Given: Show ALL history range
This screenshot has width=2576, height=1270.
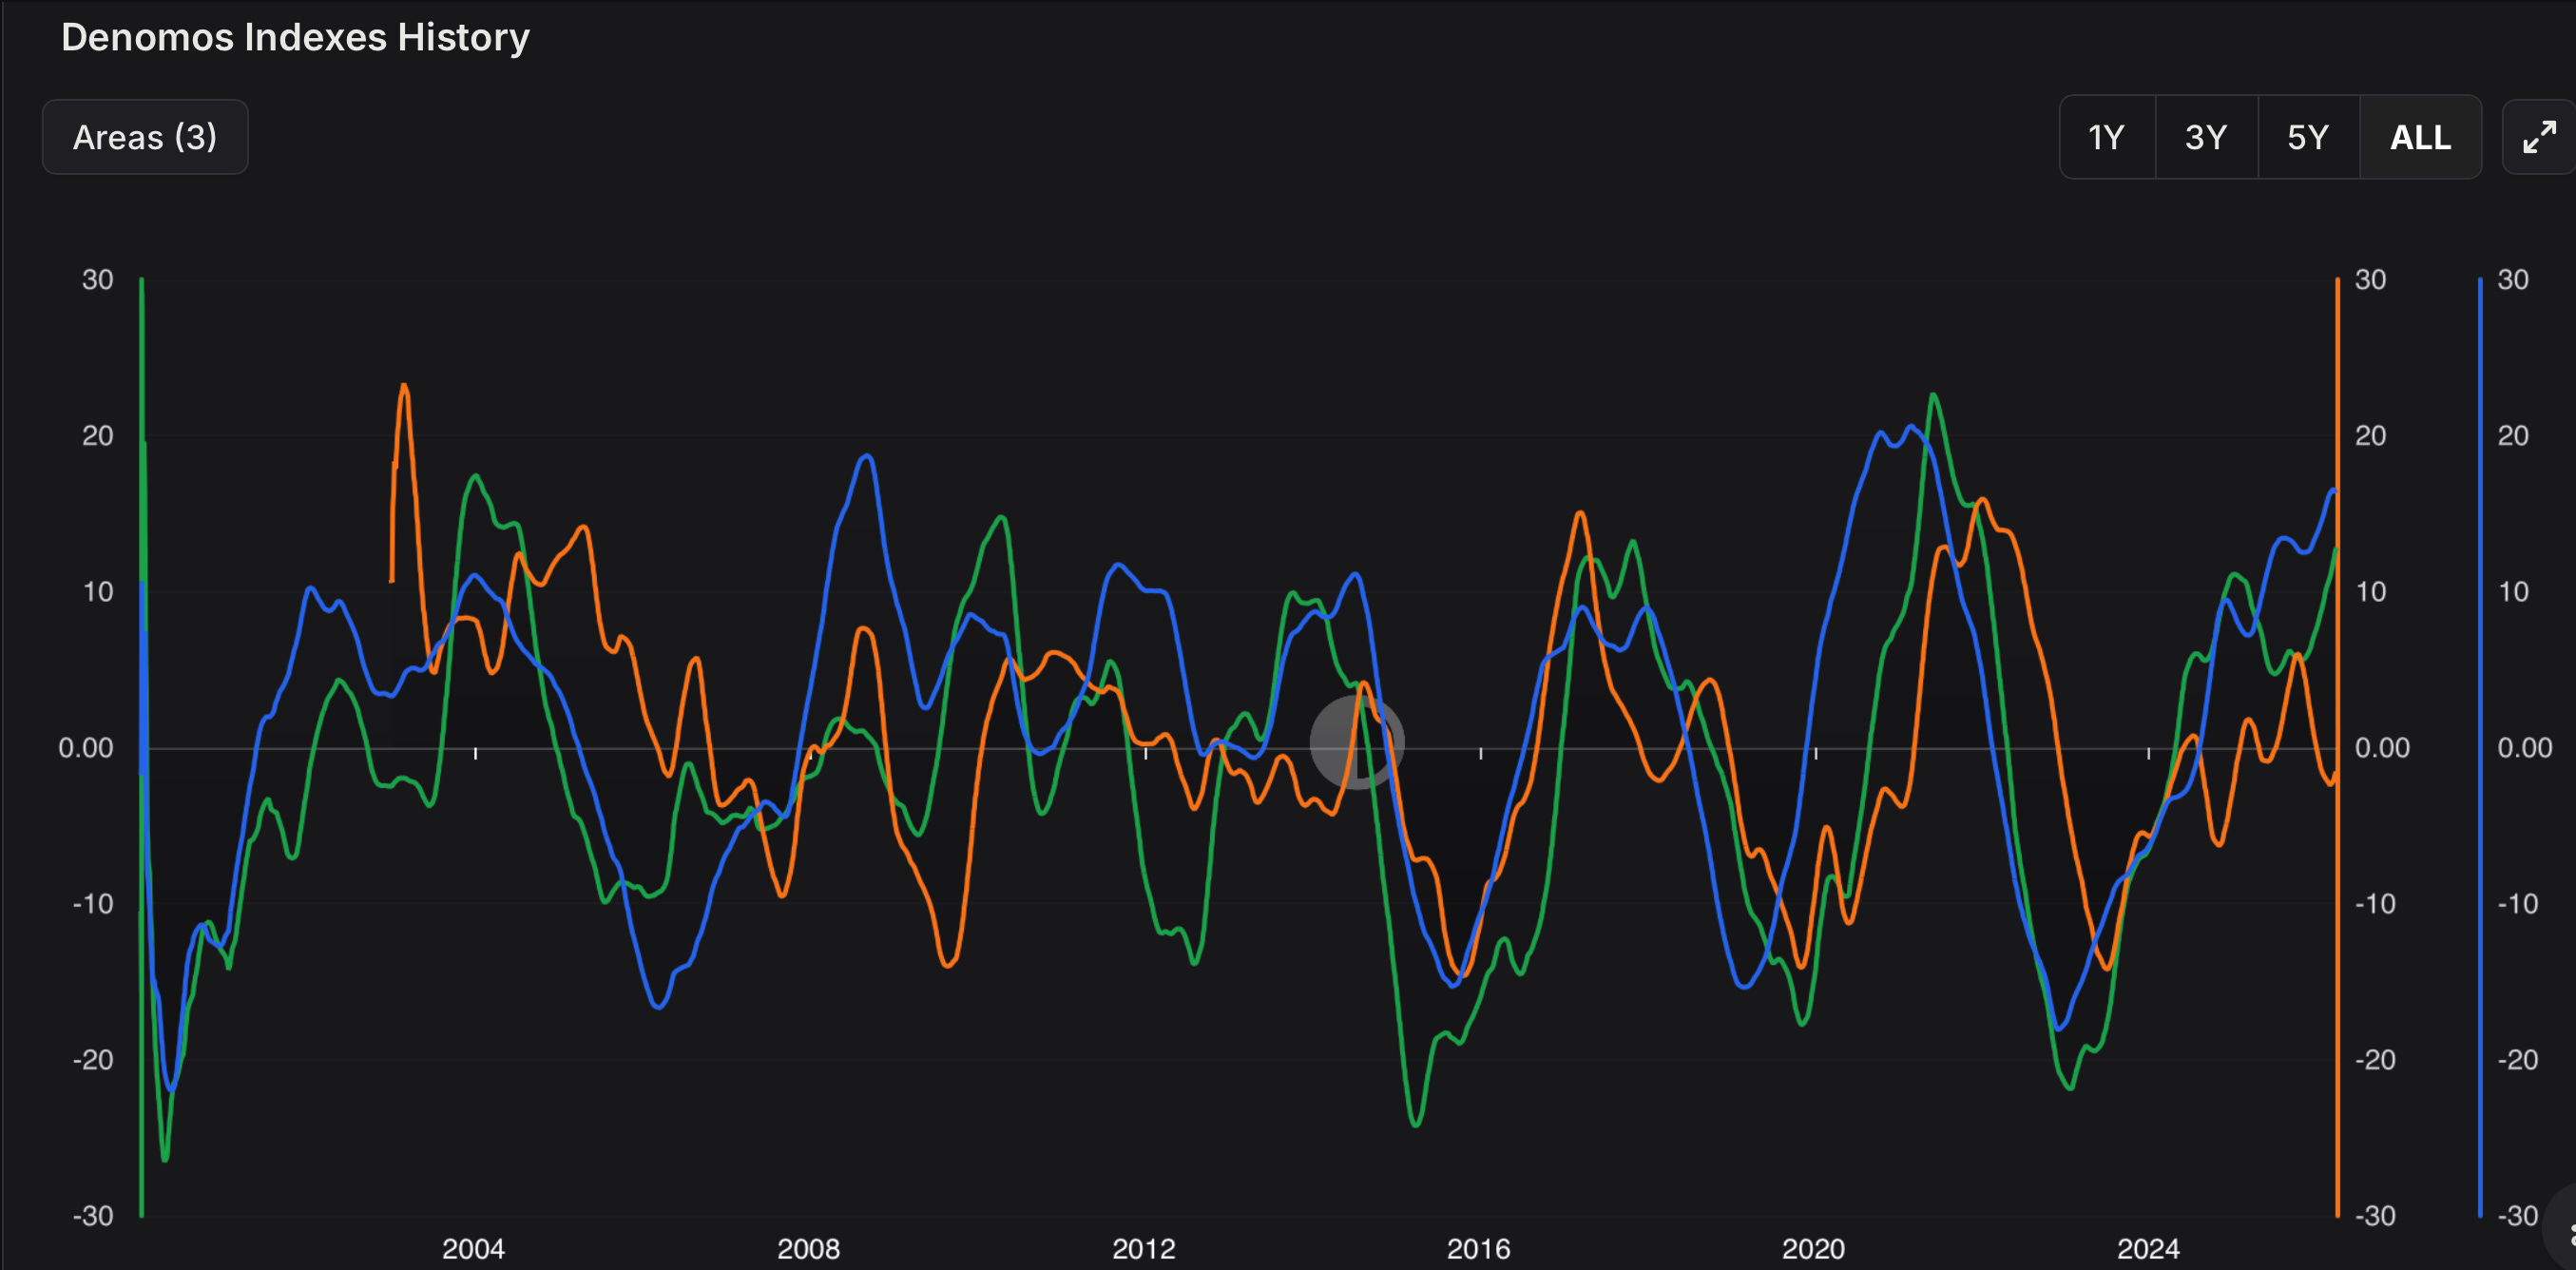Looking at the screenshot, I should point(2420,137).
